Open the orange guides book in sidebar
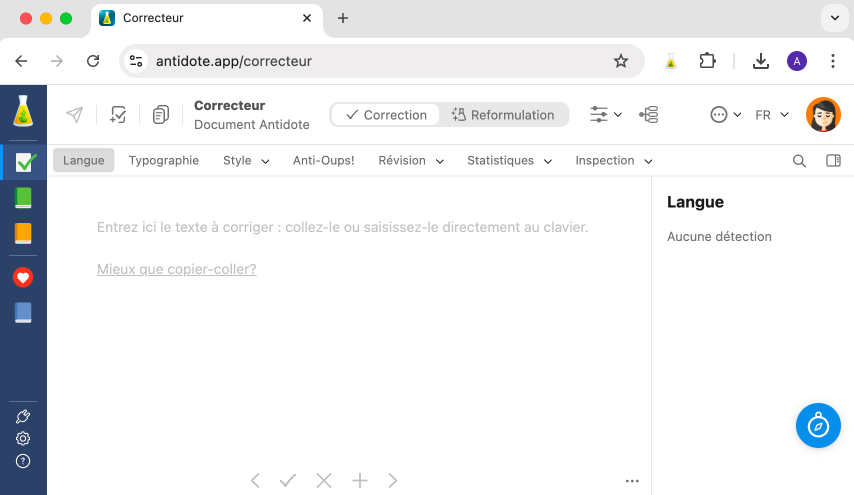The image size is (854, 495). point(23,234)
